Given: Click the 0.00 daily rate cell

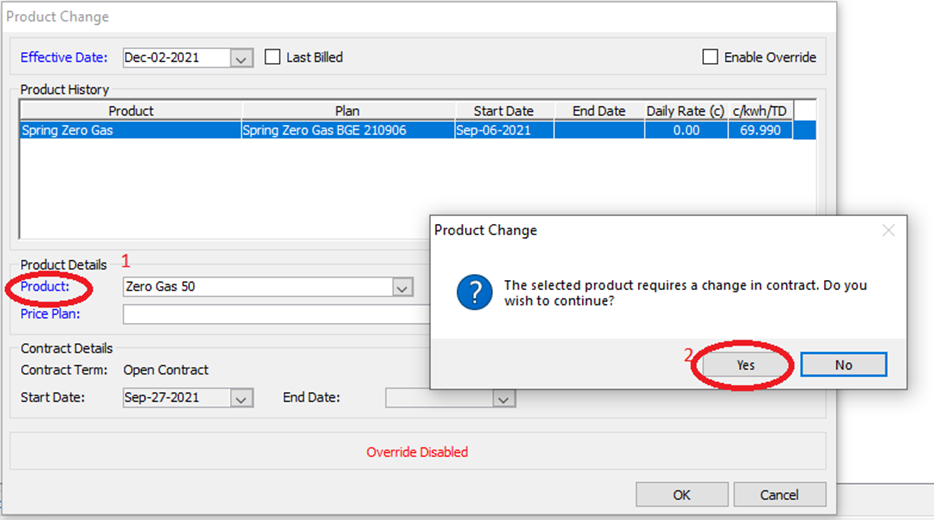Looking at the screenshot, I should click(686, 130).
